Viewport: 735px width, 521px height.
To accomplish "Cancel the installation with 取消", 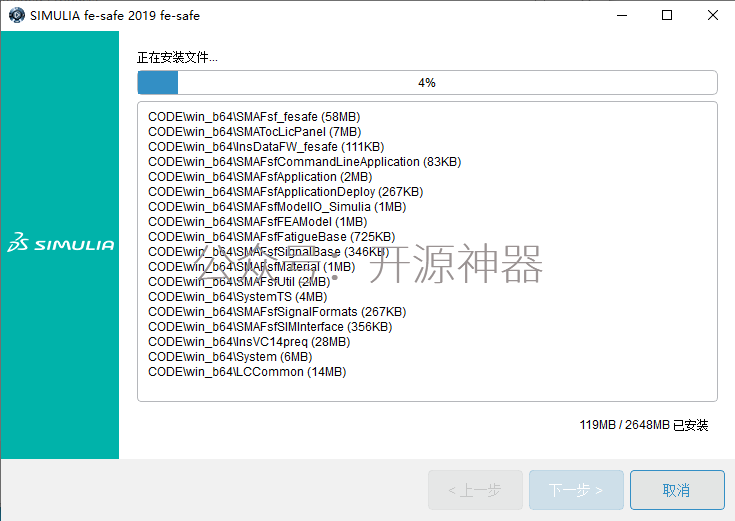I will [677, 490].
